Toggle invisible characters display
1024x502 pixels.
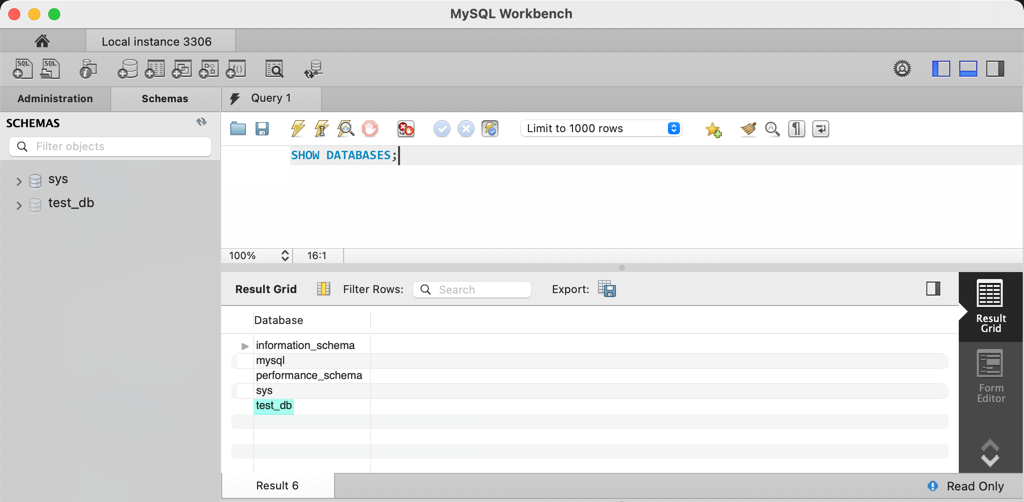[x=796, y=129]
